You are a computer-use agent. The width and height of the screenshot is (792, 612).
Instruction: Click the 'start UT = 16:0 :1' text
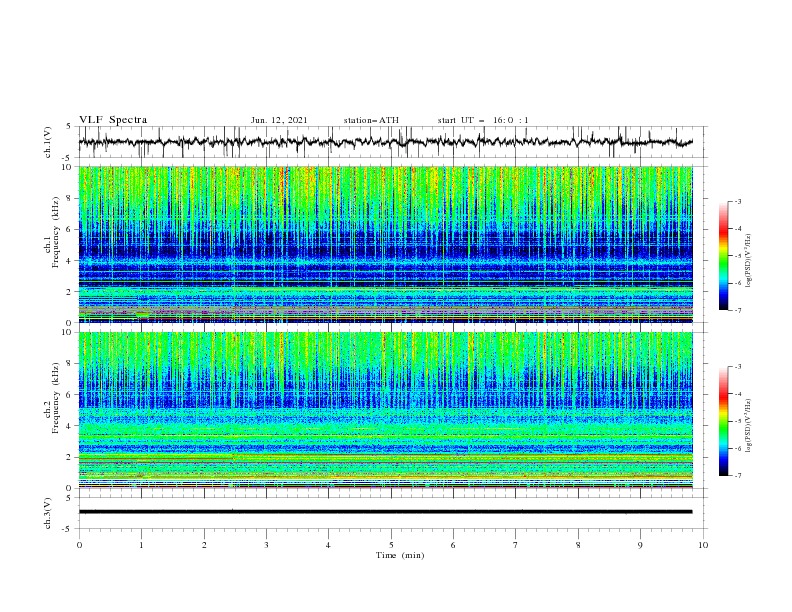483,120
